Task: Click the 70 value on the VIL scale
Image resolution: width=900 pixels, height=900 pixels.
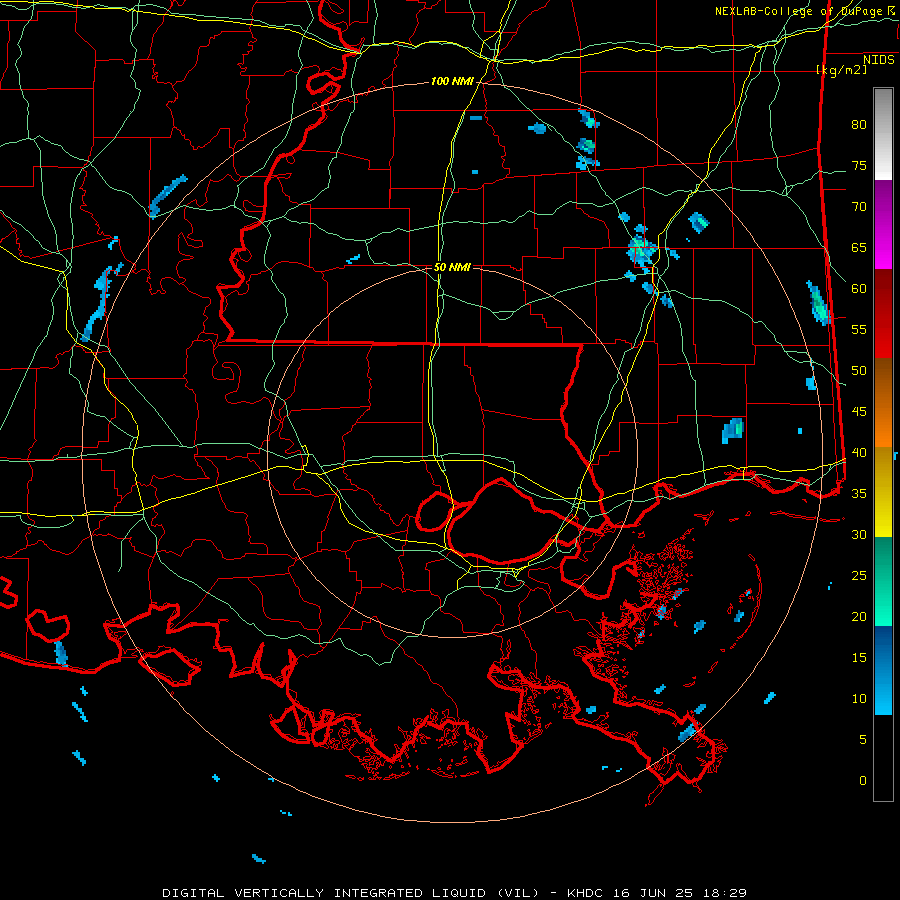Action: (859, 207)
